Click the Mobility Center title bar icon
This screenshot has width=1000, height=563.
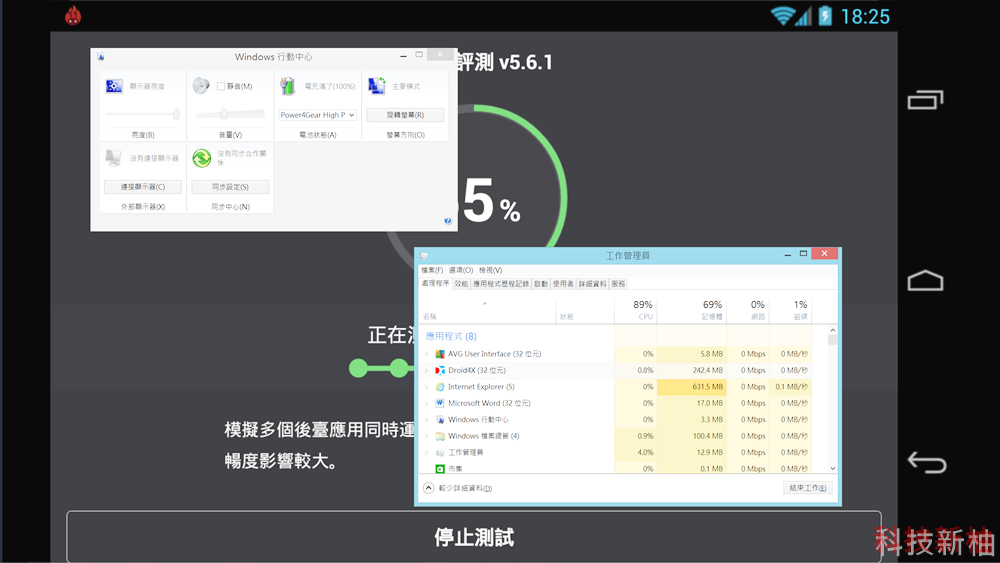(101, 57)
